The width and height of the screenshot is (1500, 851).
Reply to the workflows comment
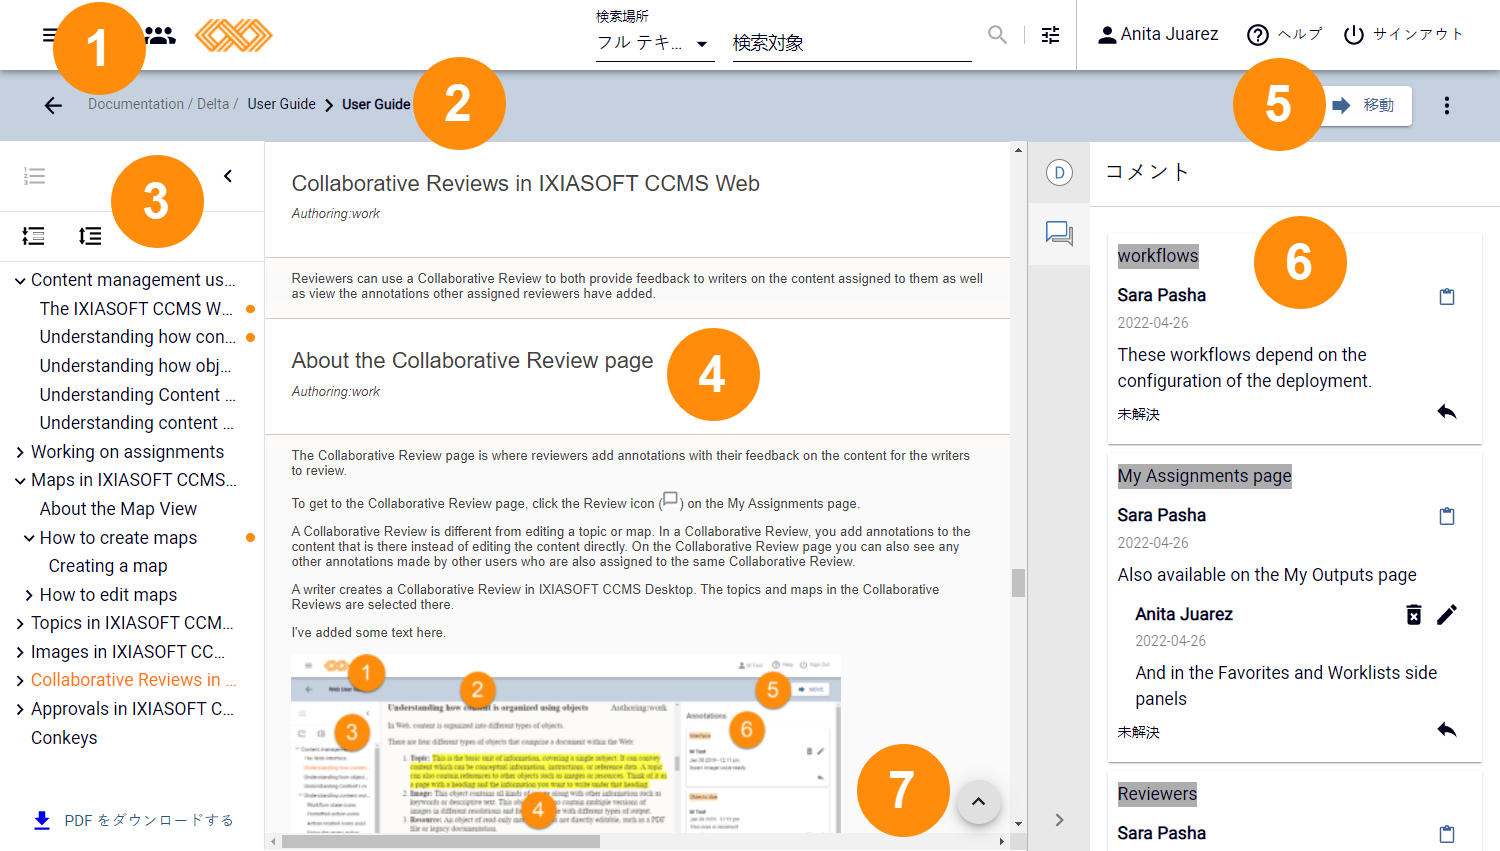[x=1446, y=412]
